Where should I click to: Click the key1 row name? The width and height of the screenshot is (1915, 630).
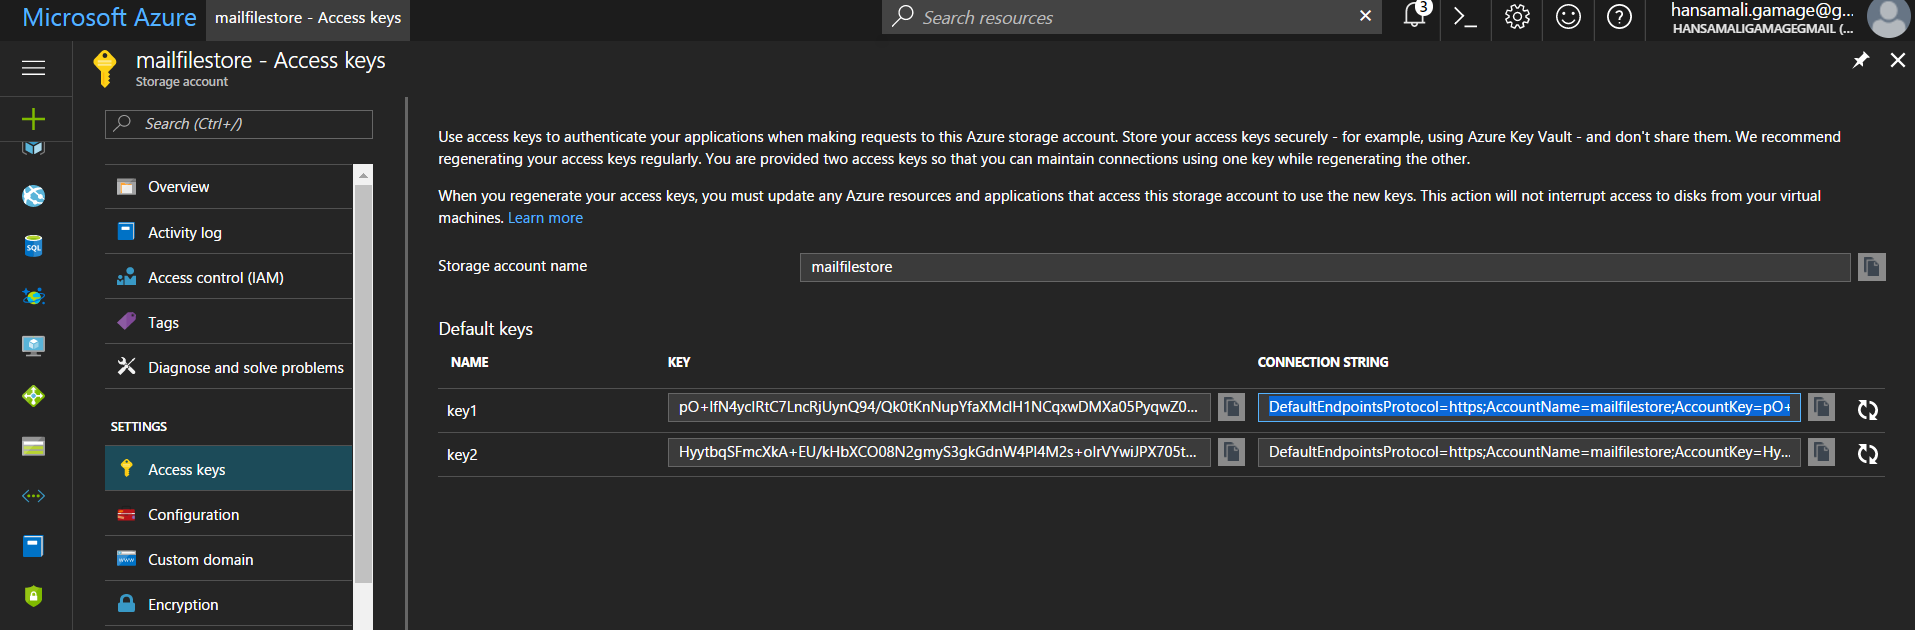coord(462,411)
